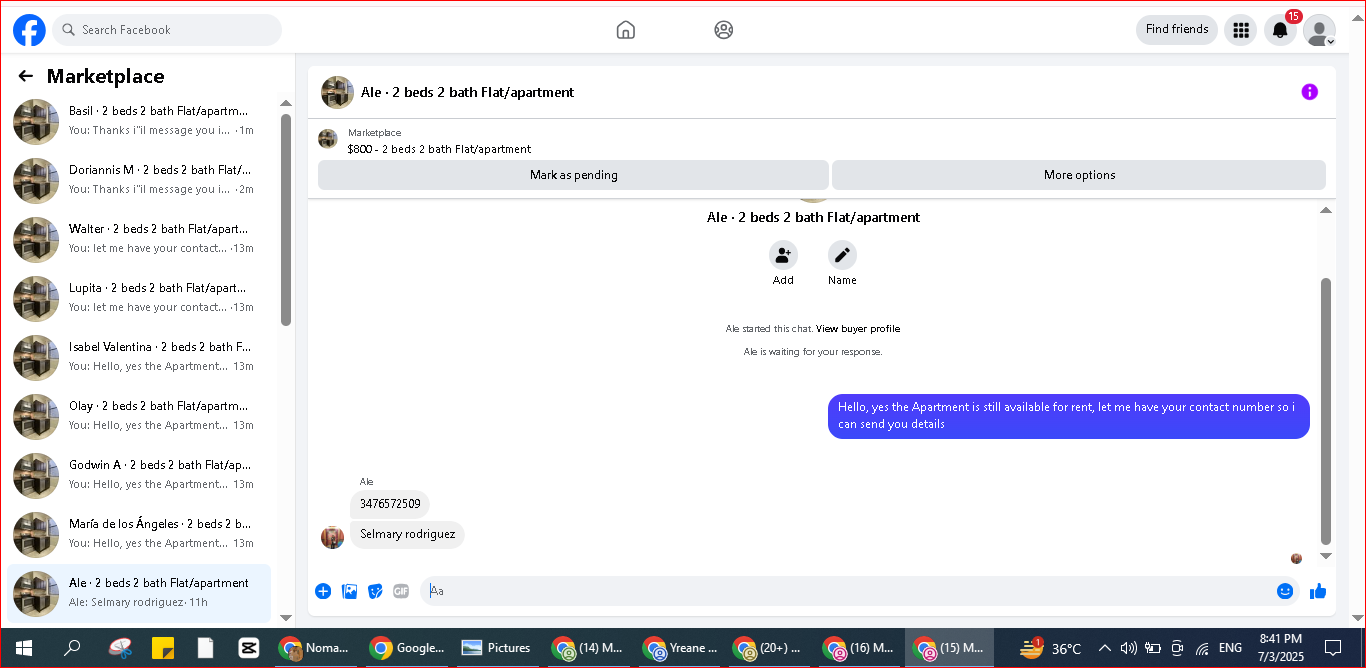Click chat scroll up arrow
This screenshot has height=668, width=1366.
point(1326,211)
